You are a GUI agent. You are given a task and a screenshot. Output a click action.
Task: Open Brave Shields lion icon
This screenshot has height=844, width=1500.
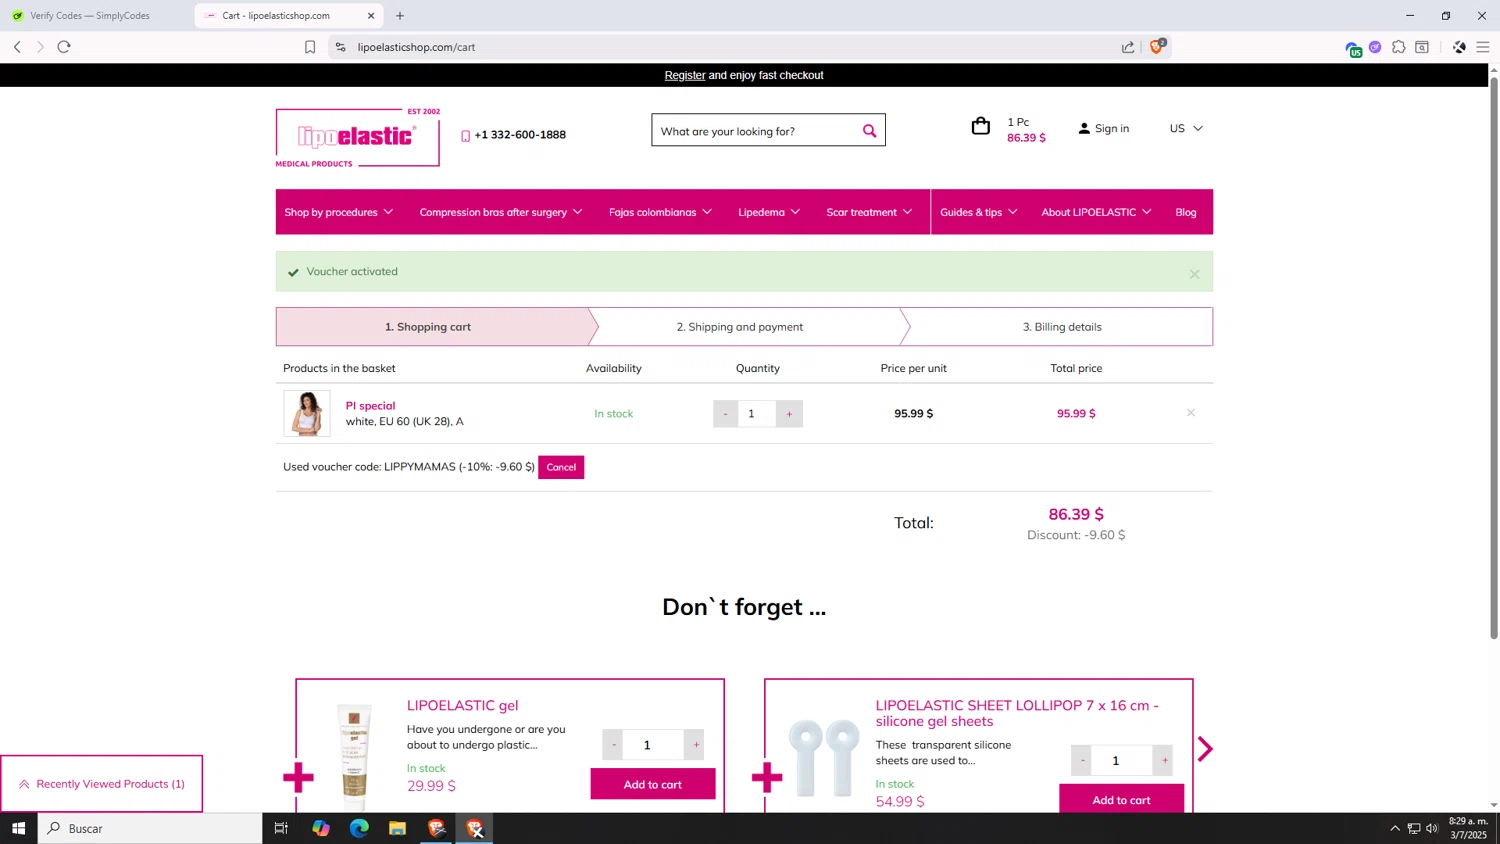[1157, 46]
